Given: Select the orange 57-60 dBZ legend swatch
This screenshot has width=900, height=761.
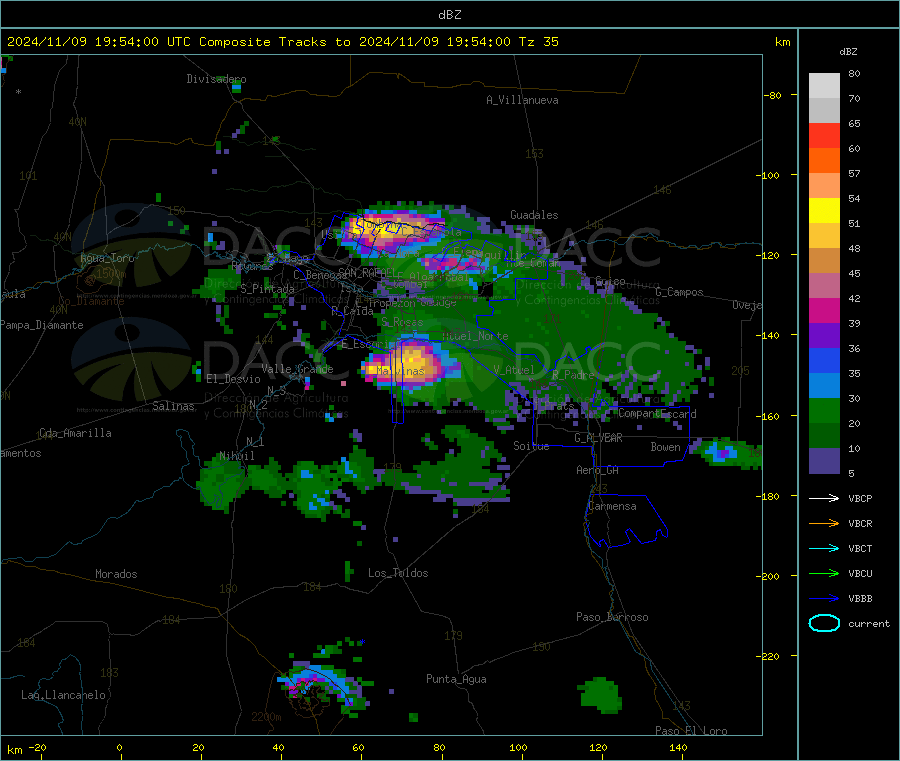Looking at the screenshot, I should (824, 161).
